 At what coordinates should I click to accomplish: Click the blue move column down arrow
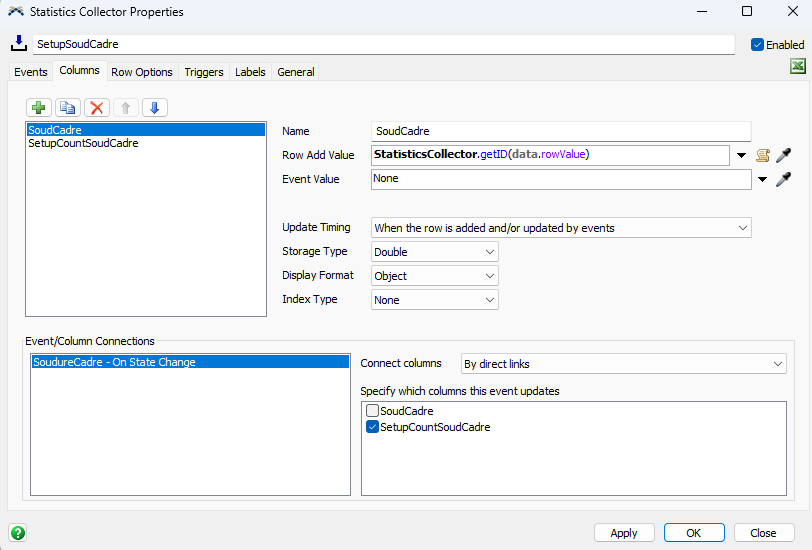tap(155, 108)
